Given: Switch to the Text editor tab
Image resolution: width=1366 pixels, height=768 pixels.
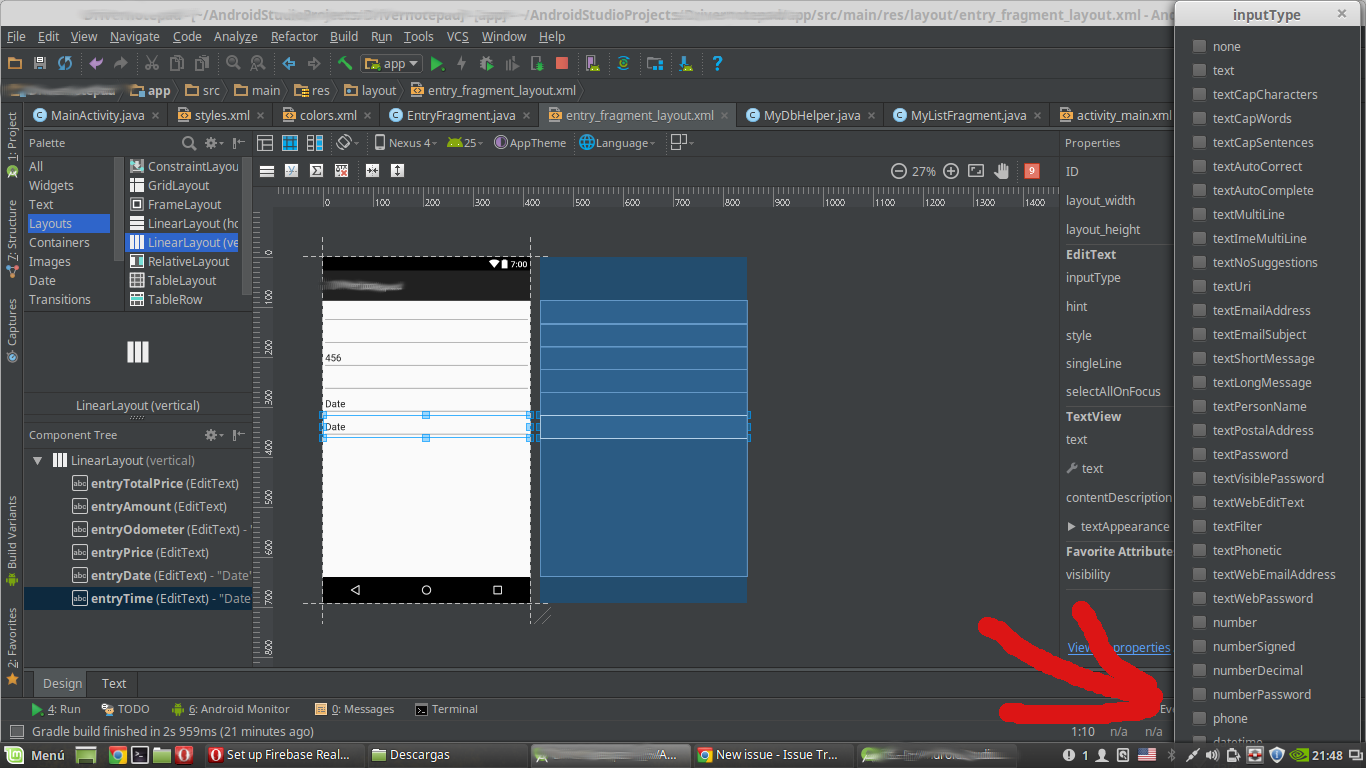Looking at the screenshot, I should (x=114, y=684).
